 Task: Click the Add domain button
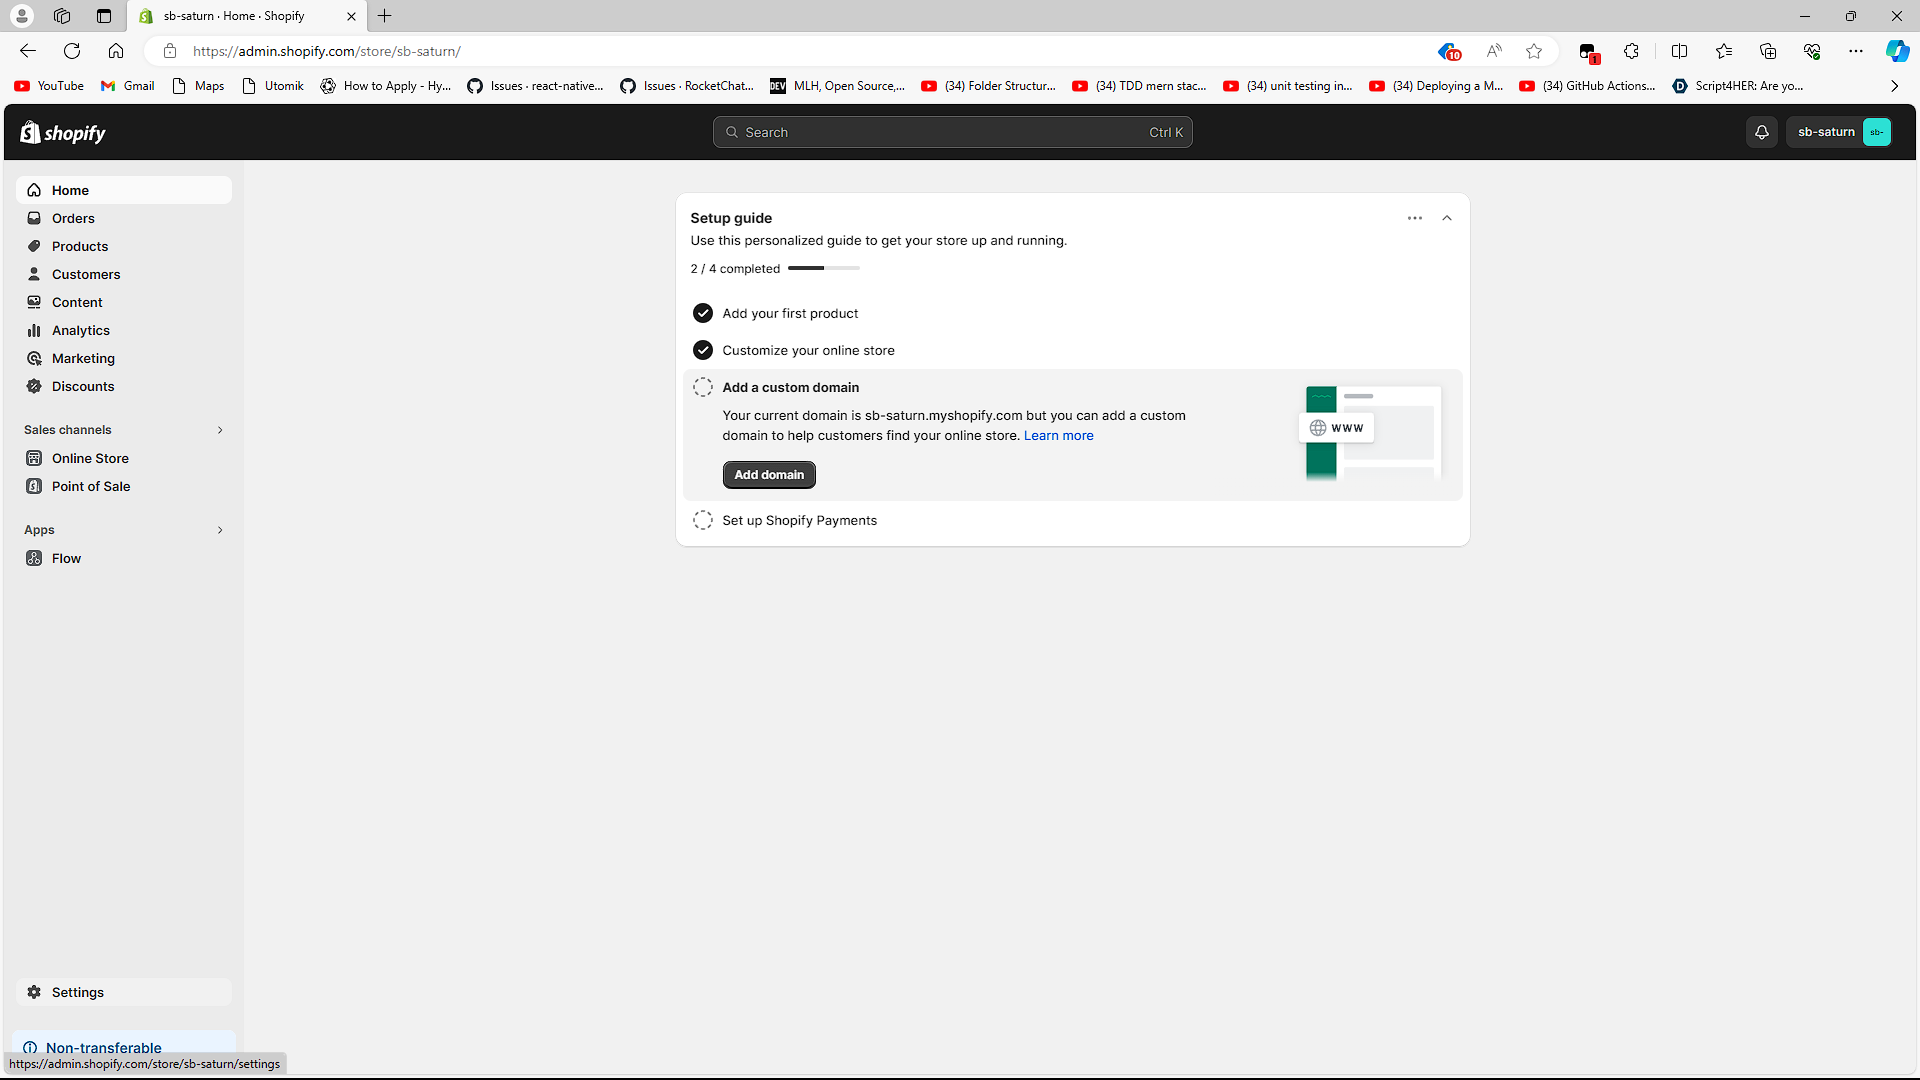coord(769,475)
